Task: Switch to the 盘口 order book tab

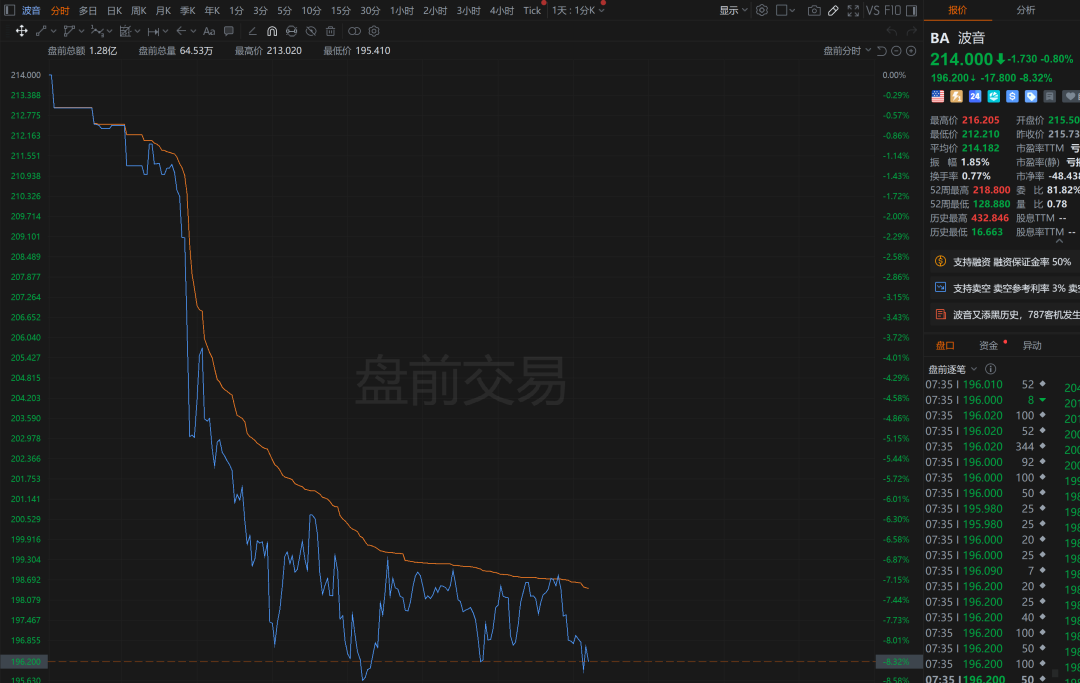Action: click(x=945, y=346)
